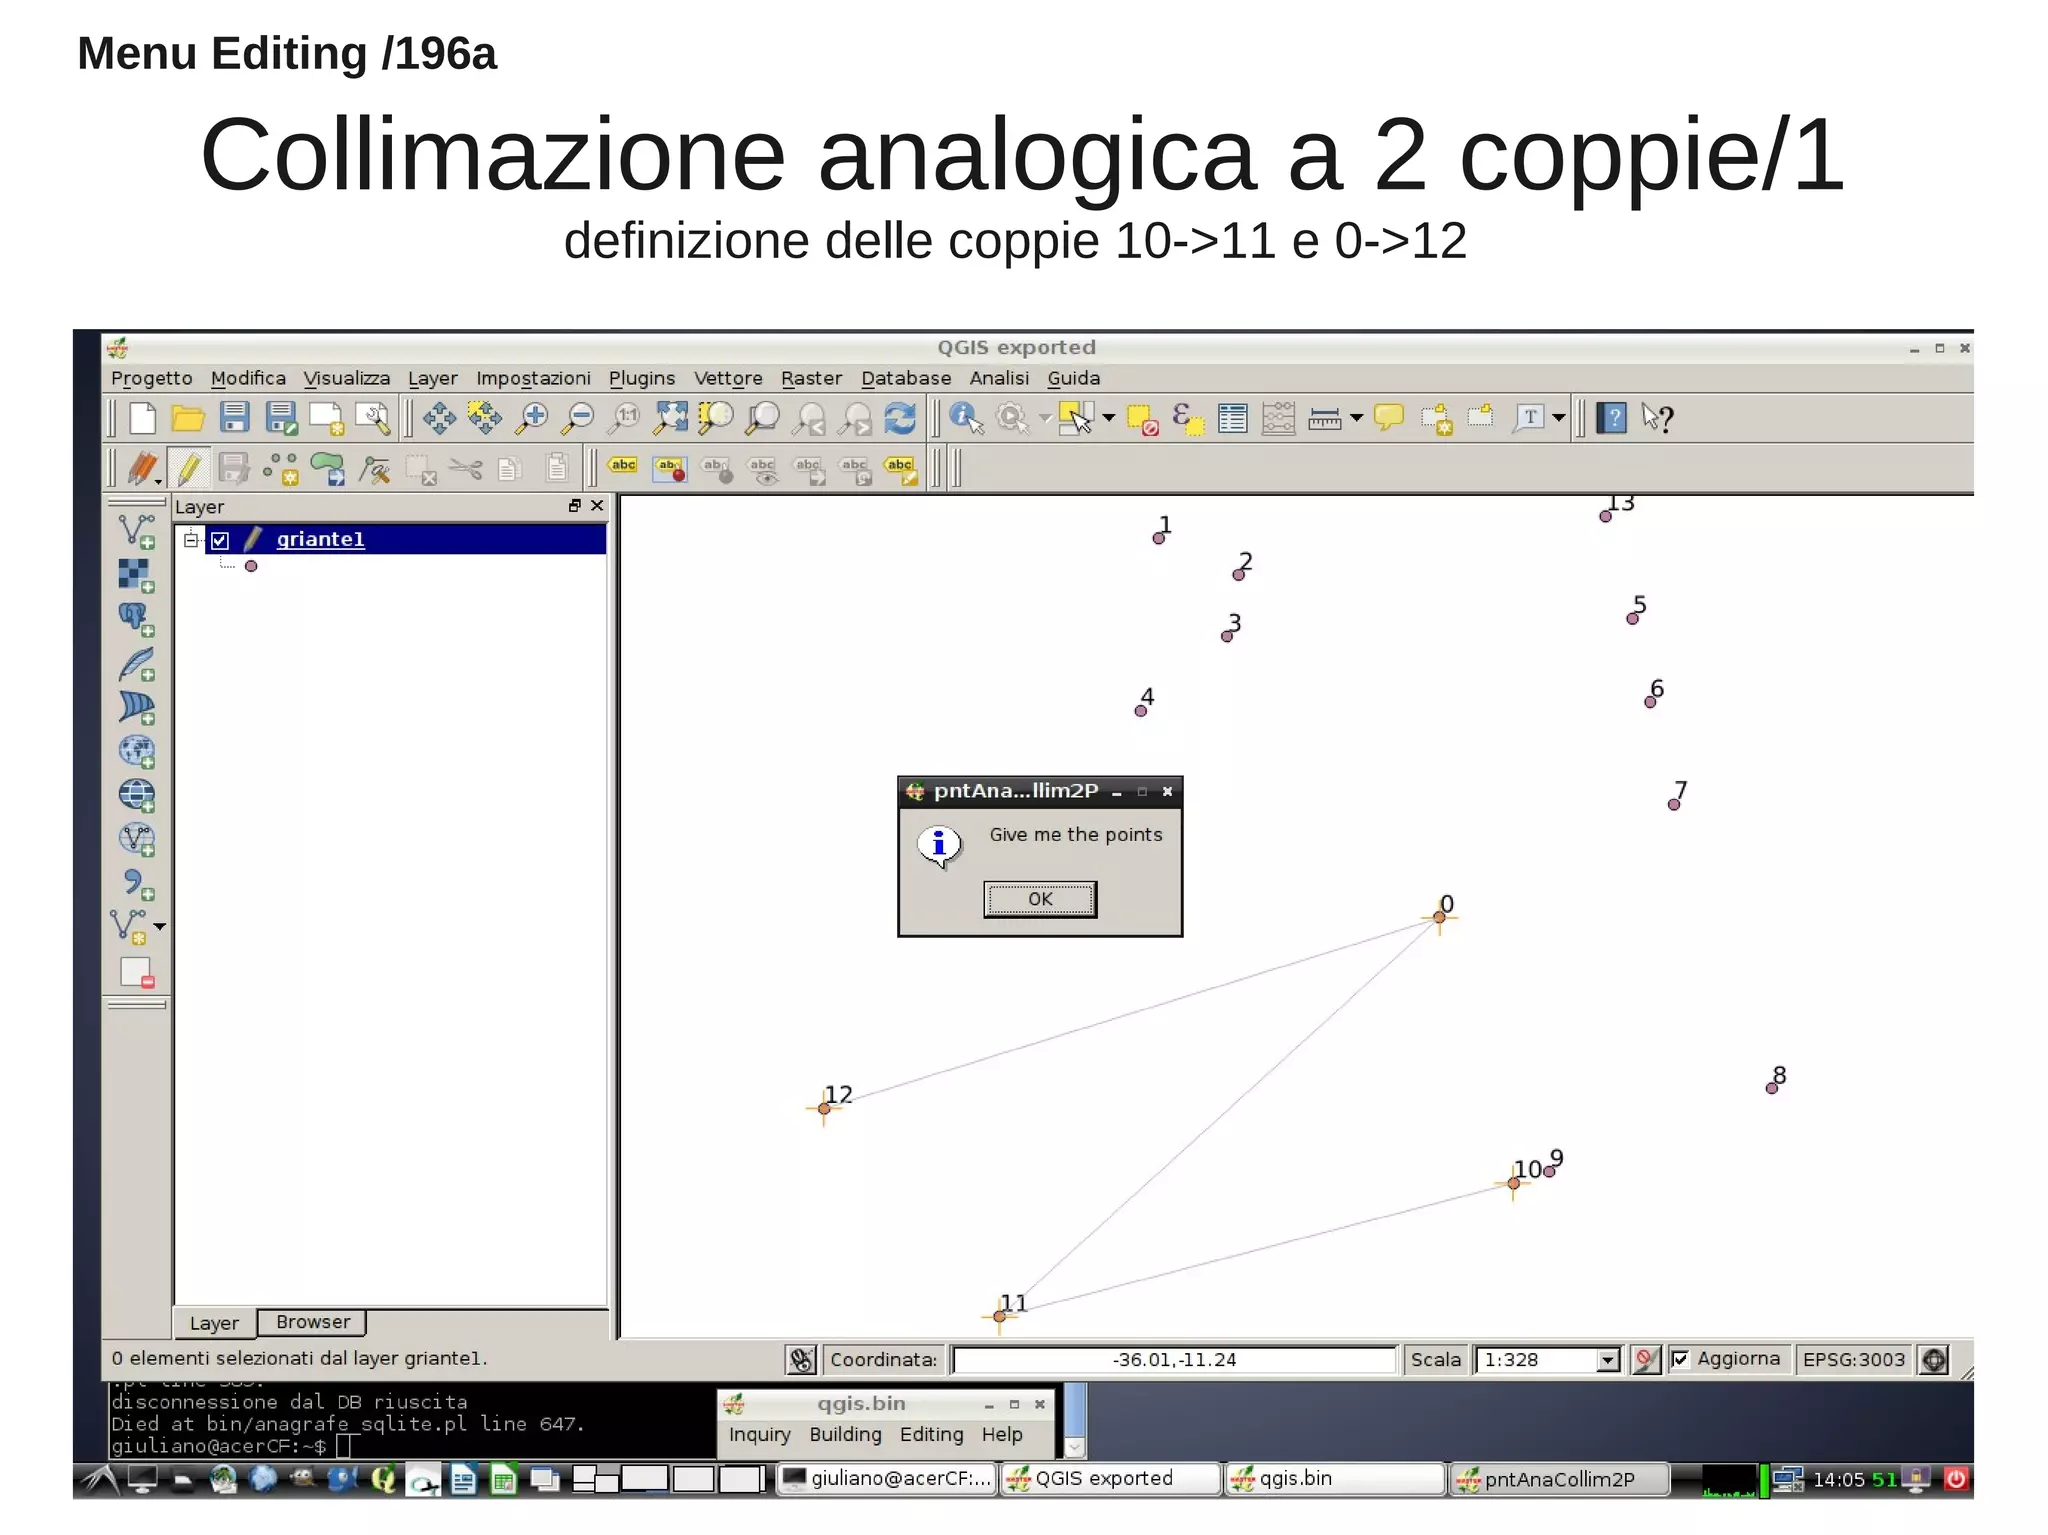
Task: Click the CRS status globe icon
Action: pyautogui.click(x=1934, y=1359)
